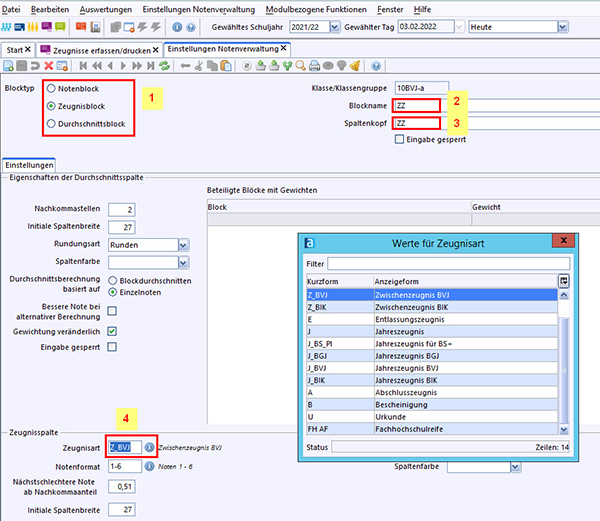Select the Abschlusszeugnis row
Image resolution: width=600 pixels, height=521 pixels.
(x=432, y=392)
